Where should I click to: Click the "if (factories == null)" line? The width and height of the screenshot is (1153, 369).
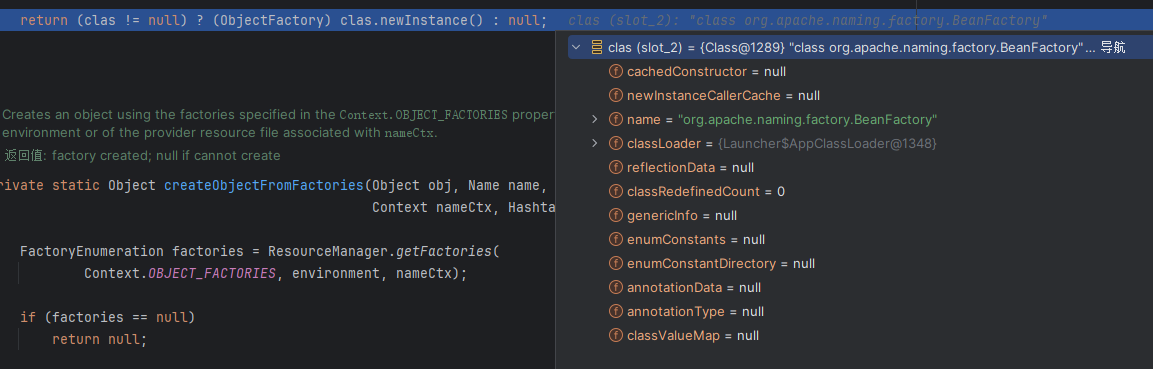[107, 318]
